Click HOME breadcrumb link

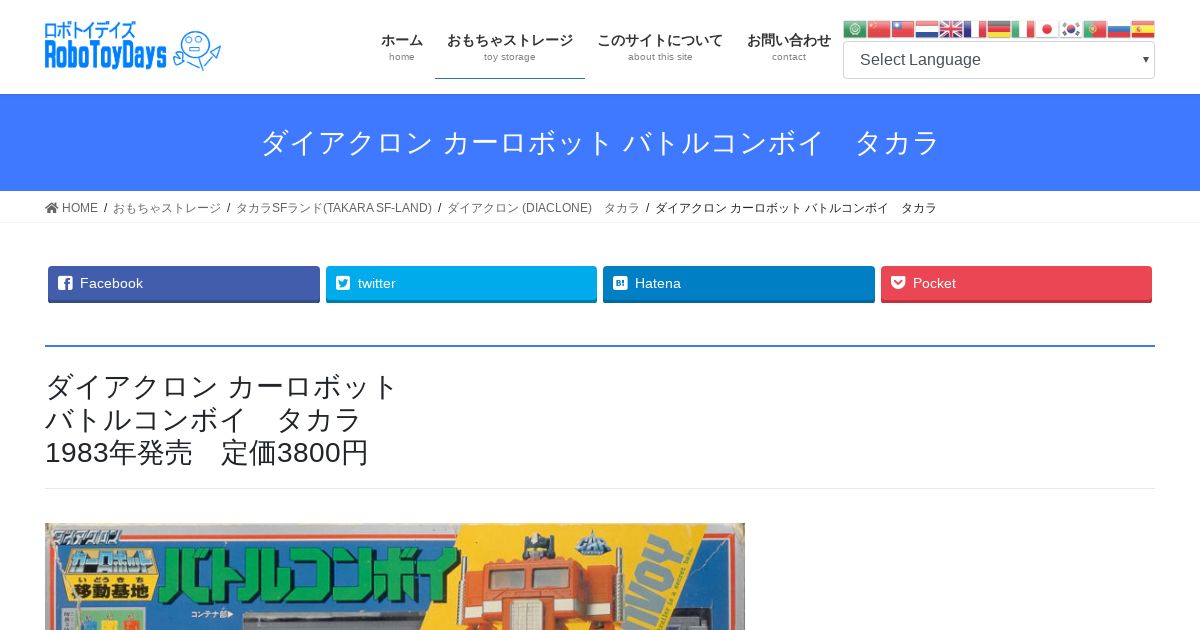click(x=72, y=208)
